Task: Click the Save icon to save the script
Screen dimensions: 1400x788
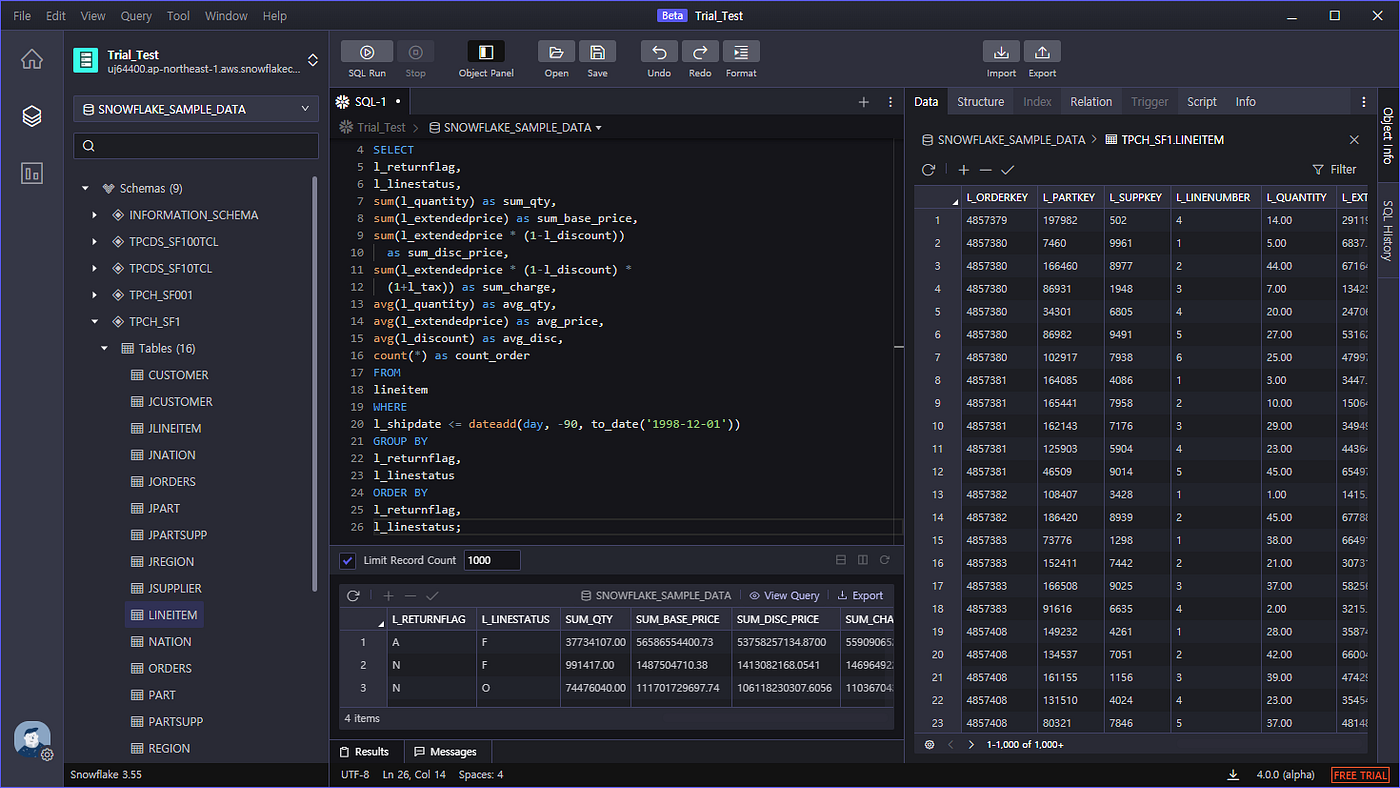Action: coord(597,51)
